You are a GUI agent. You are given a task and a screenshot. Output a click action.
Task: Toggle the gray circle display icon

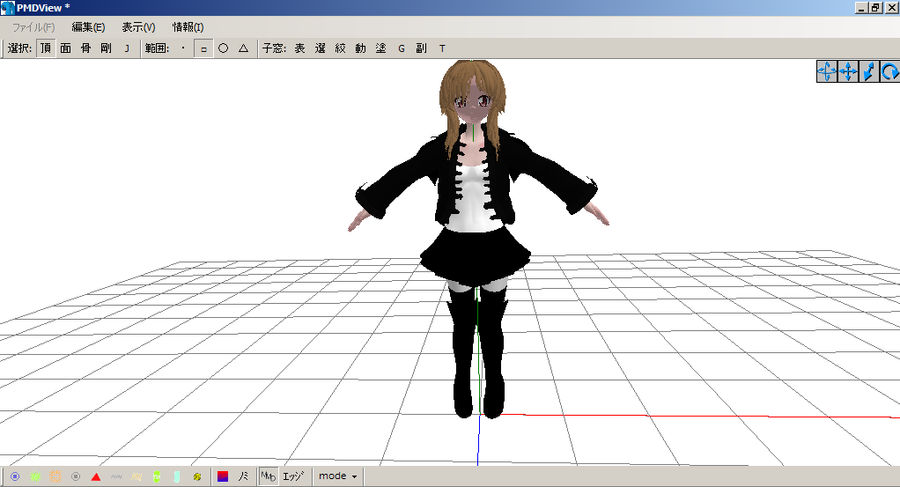coord(75,477)
